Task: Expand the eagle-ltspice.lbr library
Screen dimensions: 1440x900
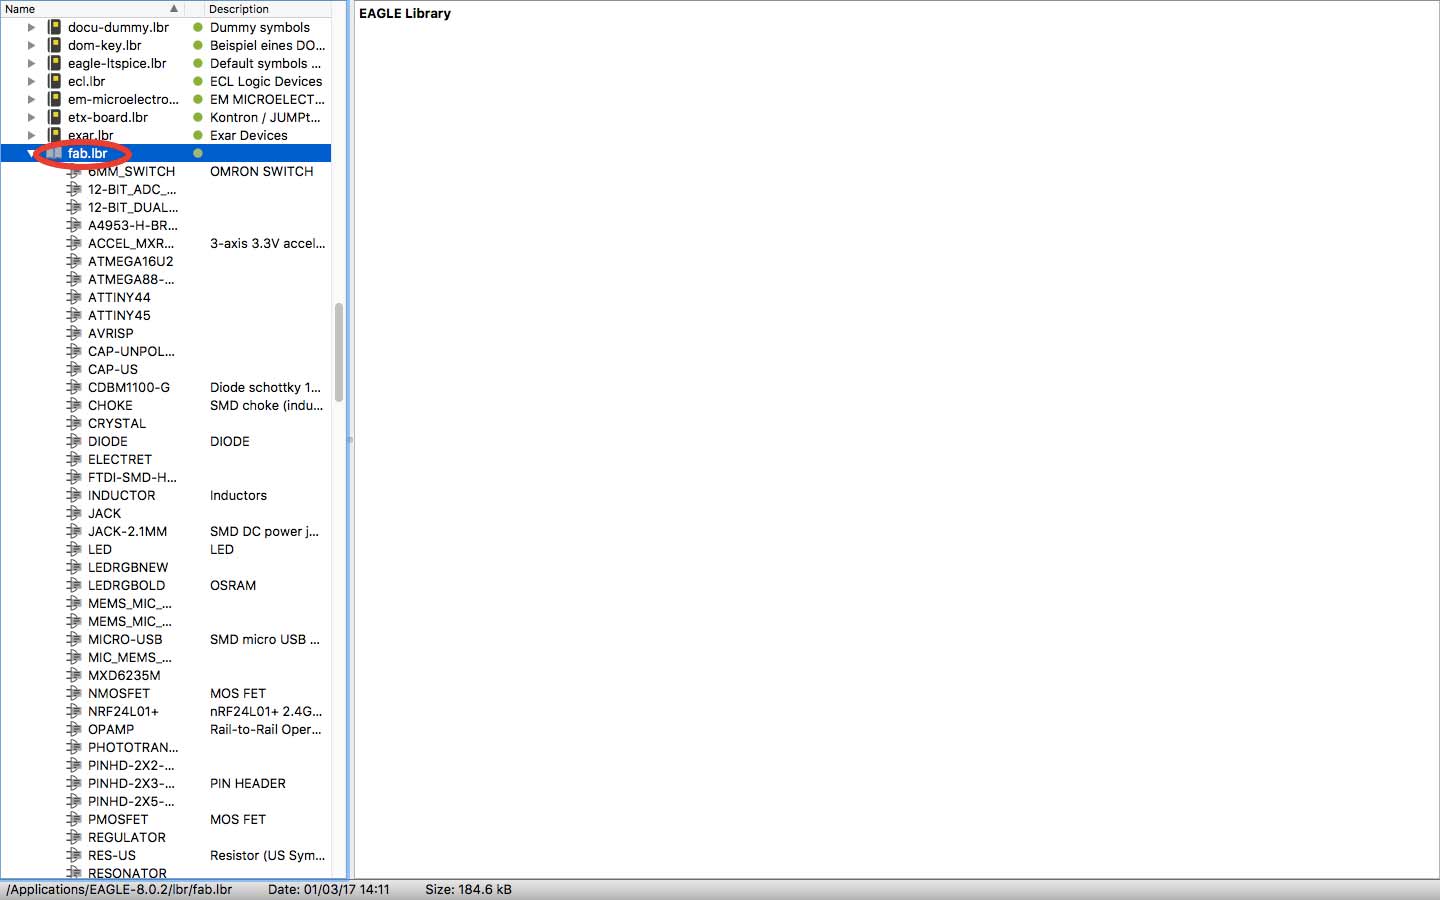Action: (31, 64)
